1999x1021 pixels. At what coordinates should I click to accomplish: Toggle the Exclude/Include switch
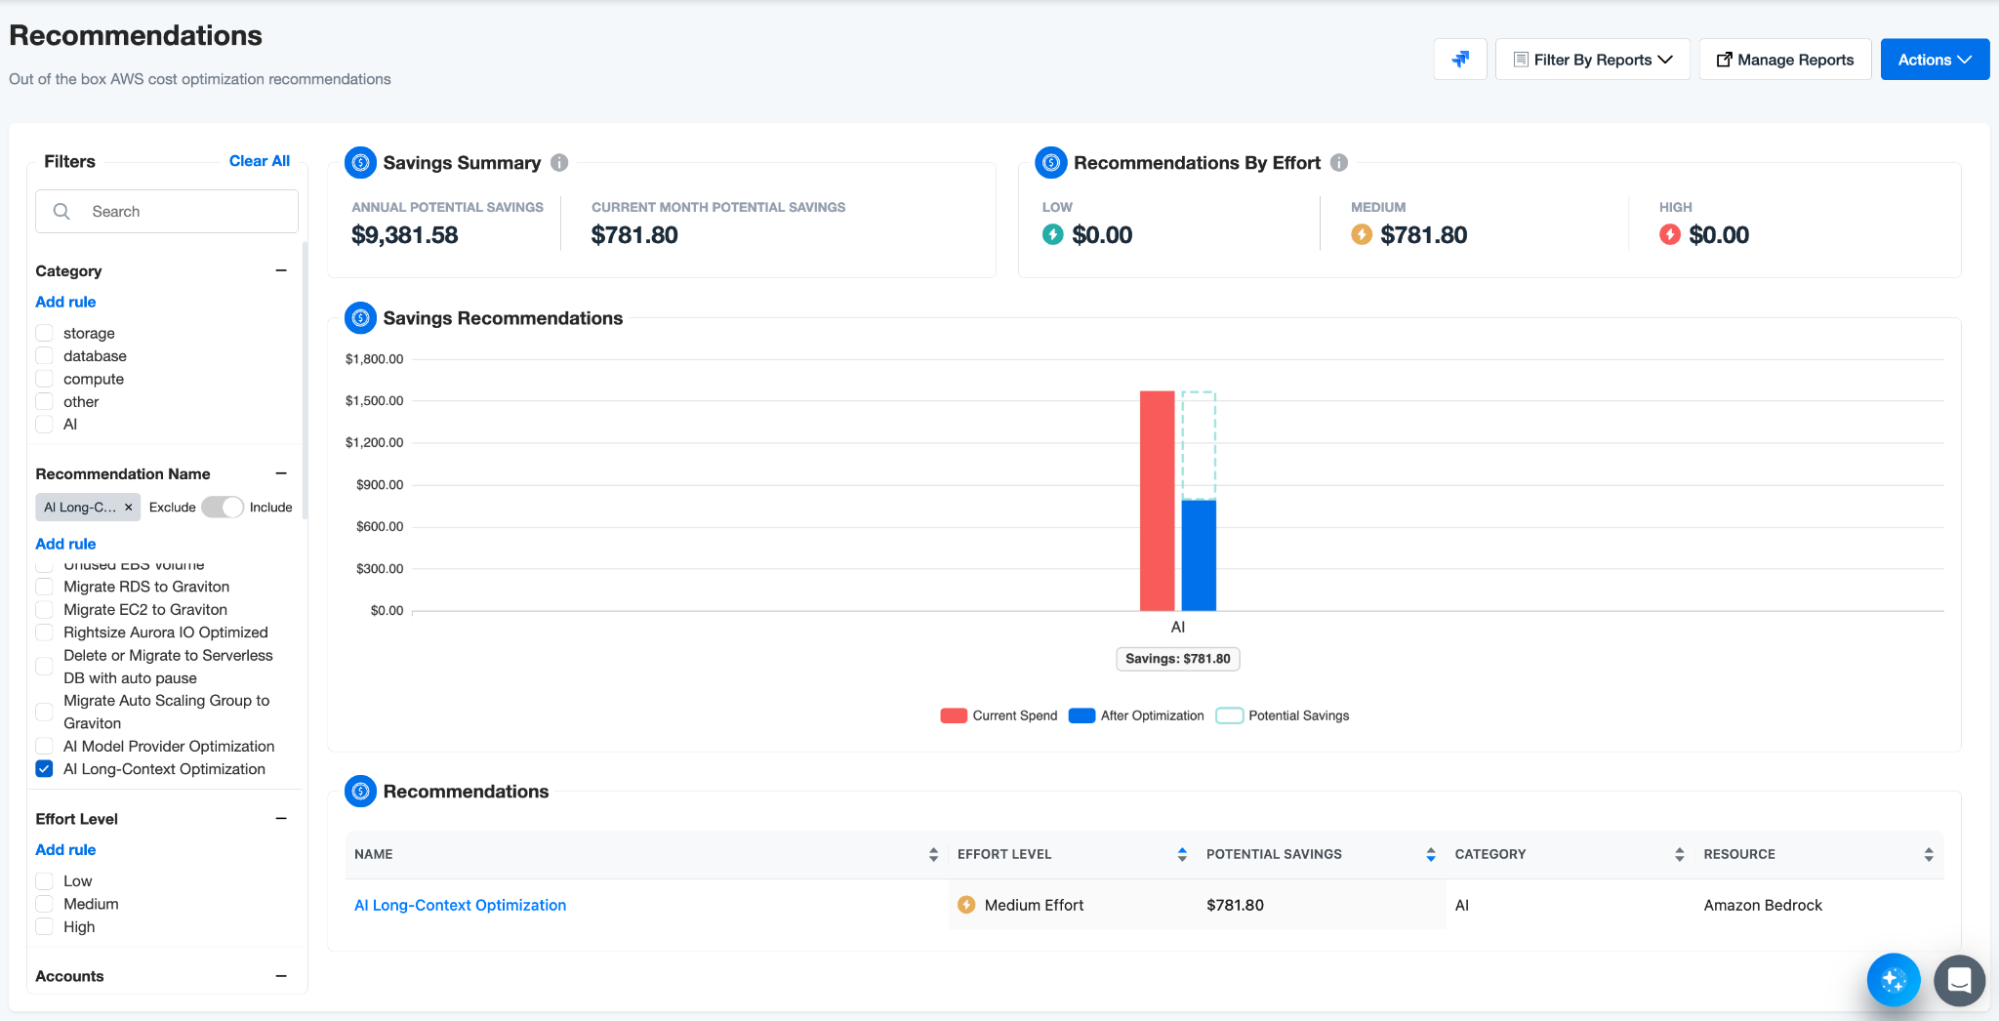click(x=222, y=508)
